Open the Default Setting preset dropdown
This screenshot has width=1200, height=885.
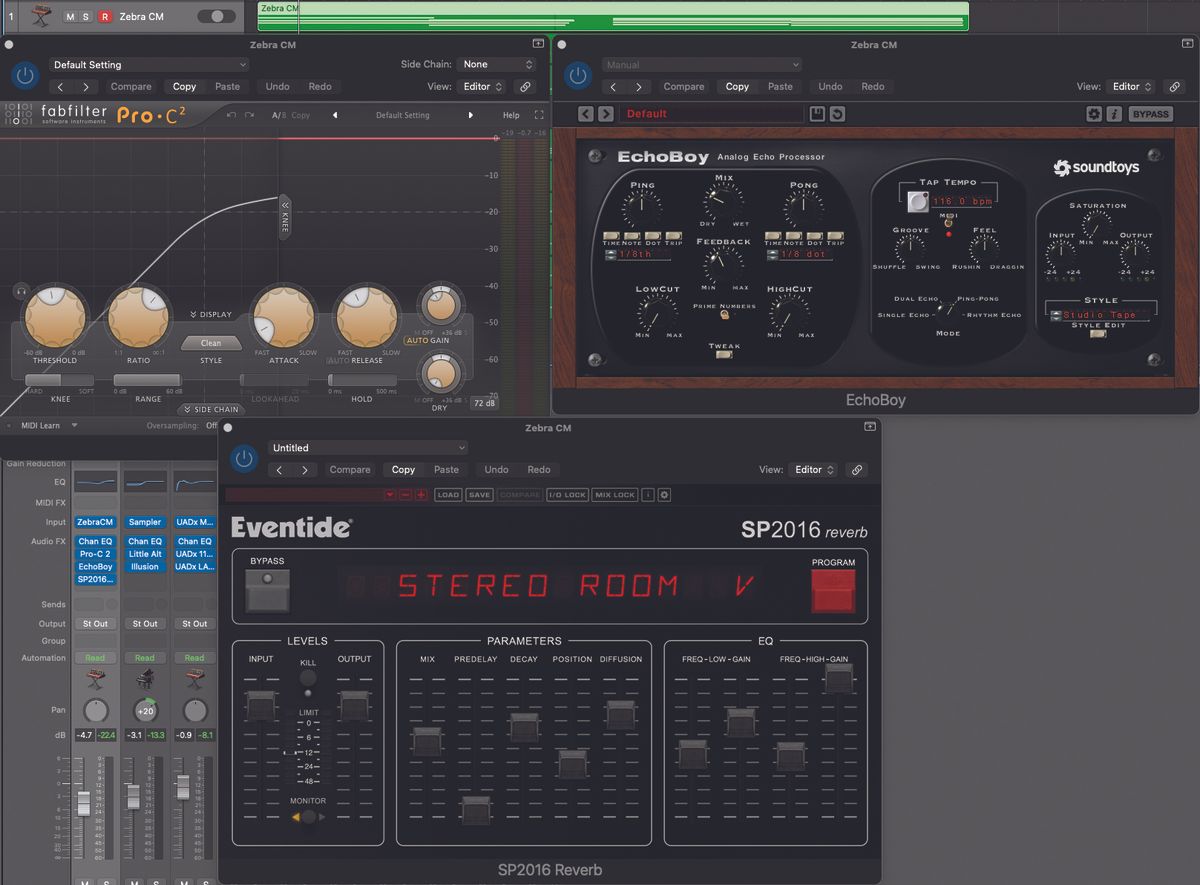coord(148,63)
